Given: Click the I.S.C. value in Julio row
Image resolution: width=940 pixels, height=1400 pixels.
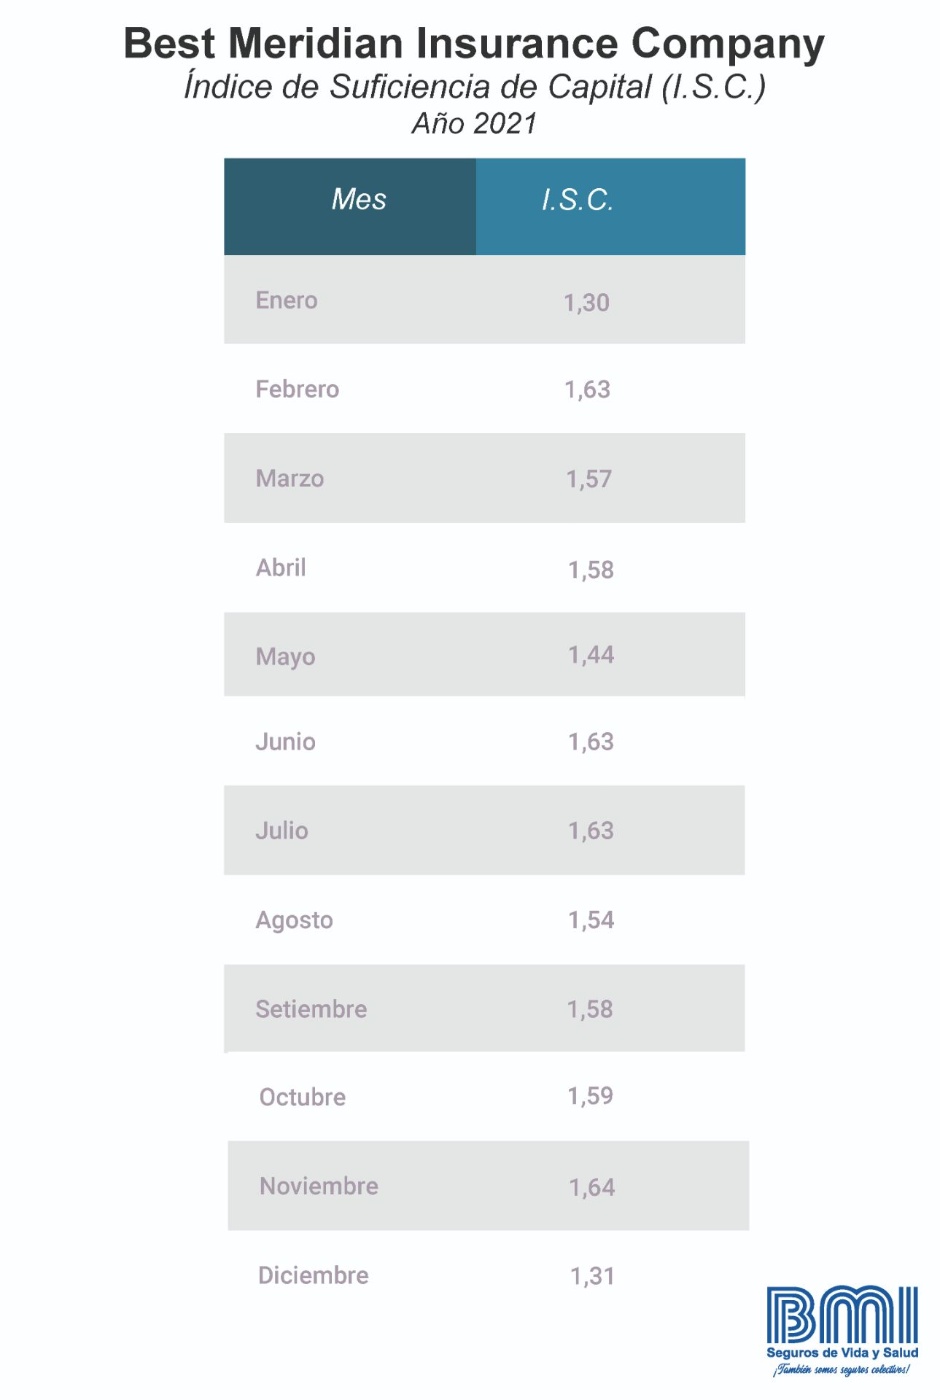Looking at the screenshot, I should click(x=591, y=831).
